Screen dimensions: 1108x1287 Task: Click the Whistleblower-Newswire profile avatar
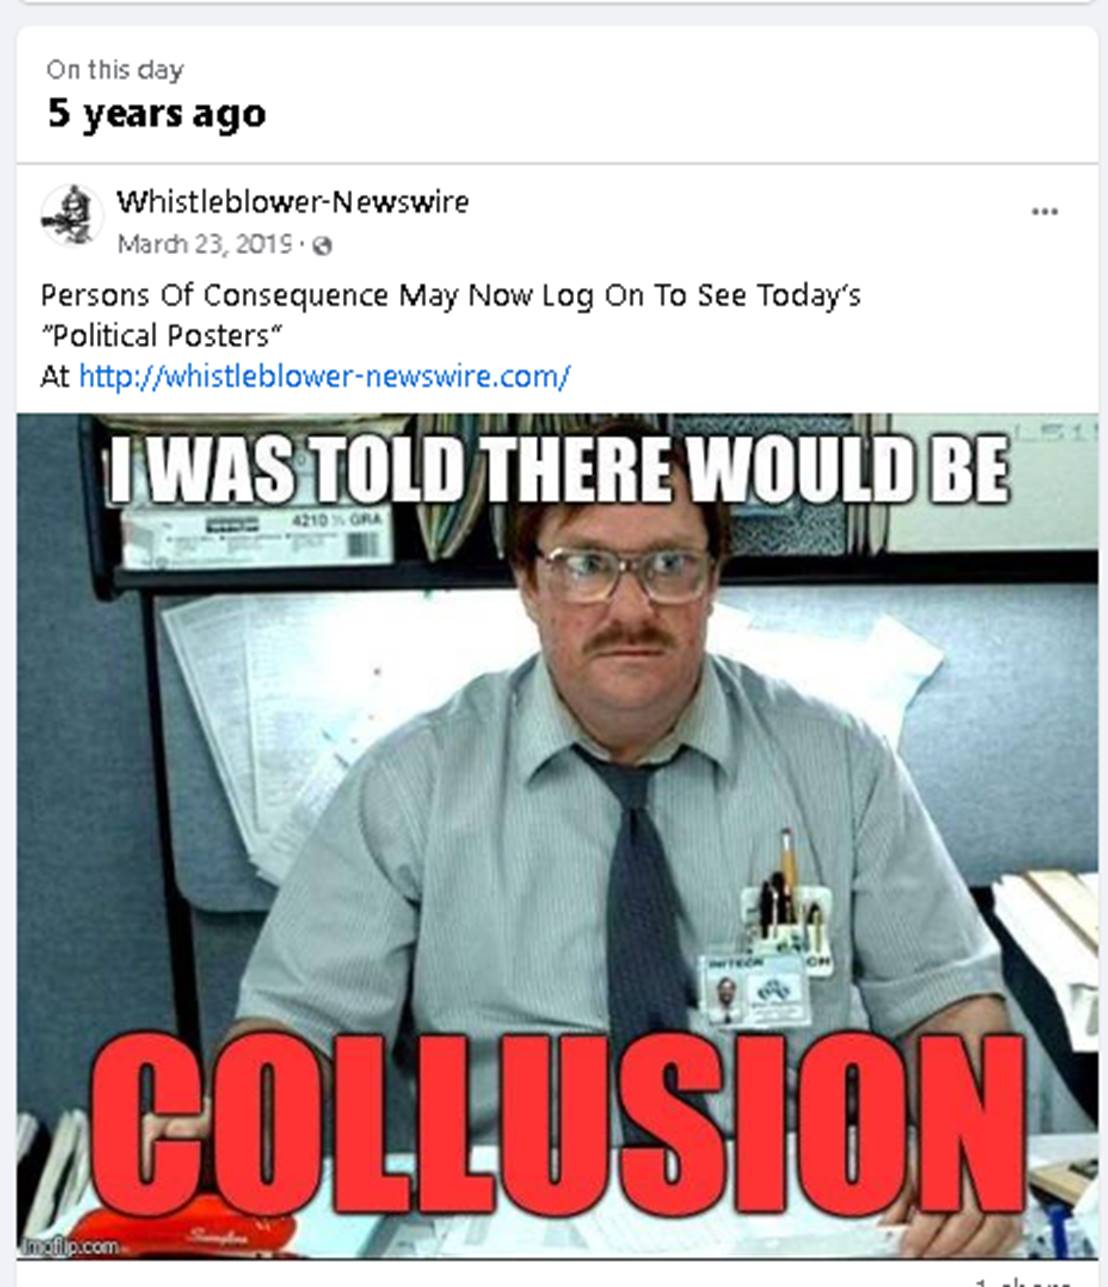coord(72,216)
